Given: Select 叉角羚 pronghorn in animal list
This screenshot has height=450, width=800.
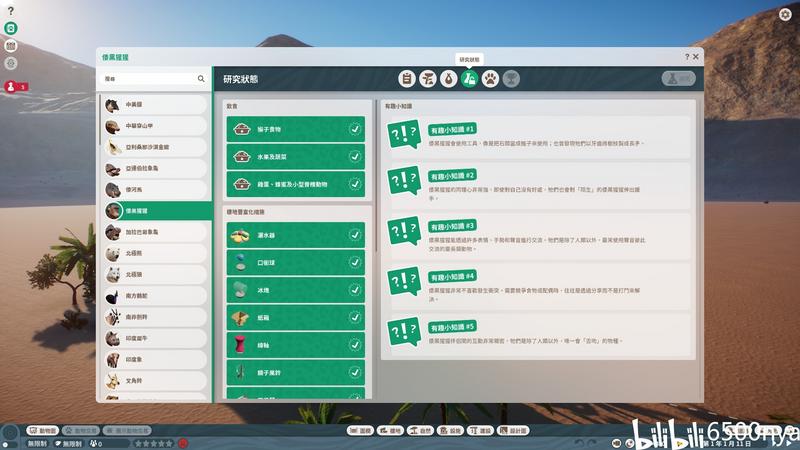Looking at the screenshot, I should click(x=156, y=381).
